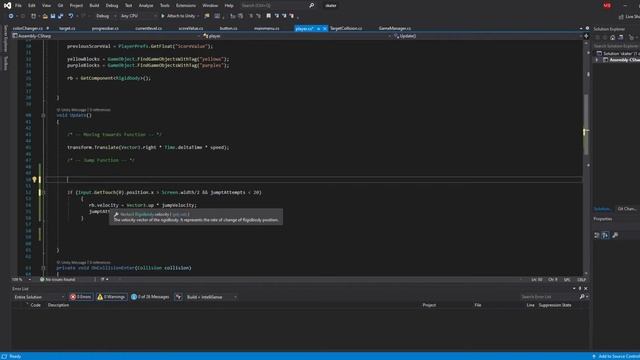Screen dimensions: 640x360
Task: Click the New Item toolbar icon
Action: (x=33, y=16)
